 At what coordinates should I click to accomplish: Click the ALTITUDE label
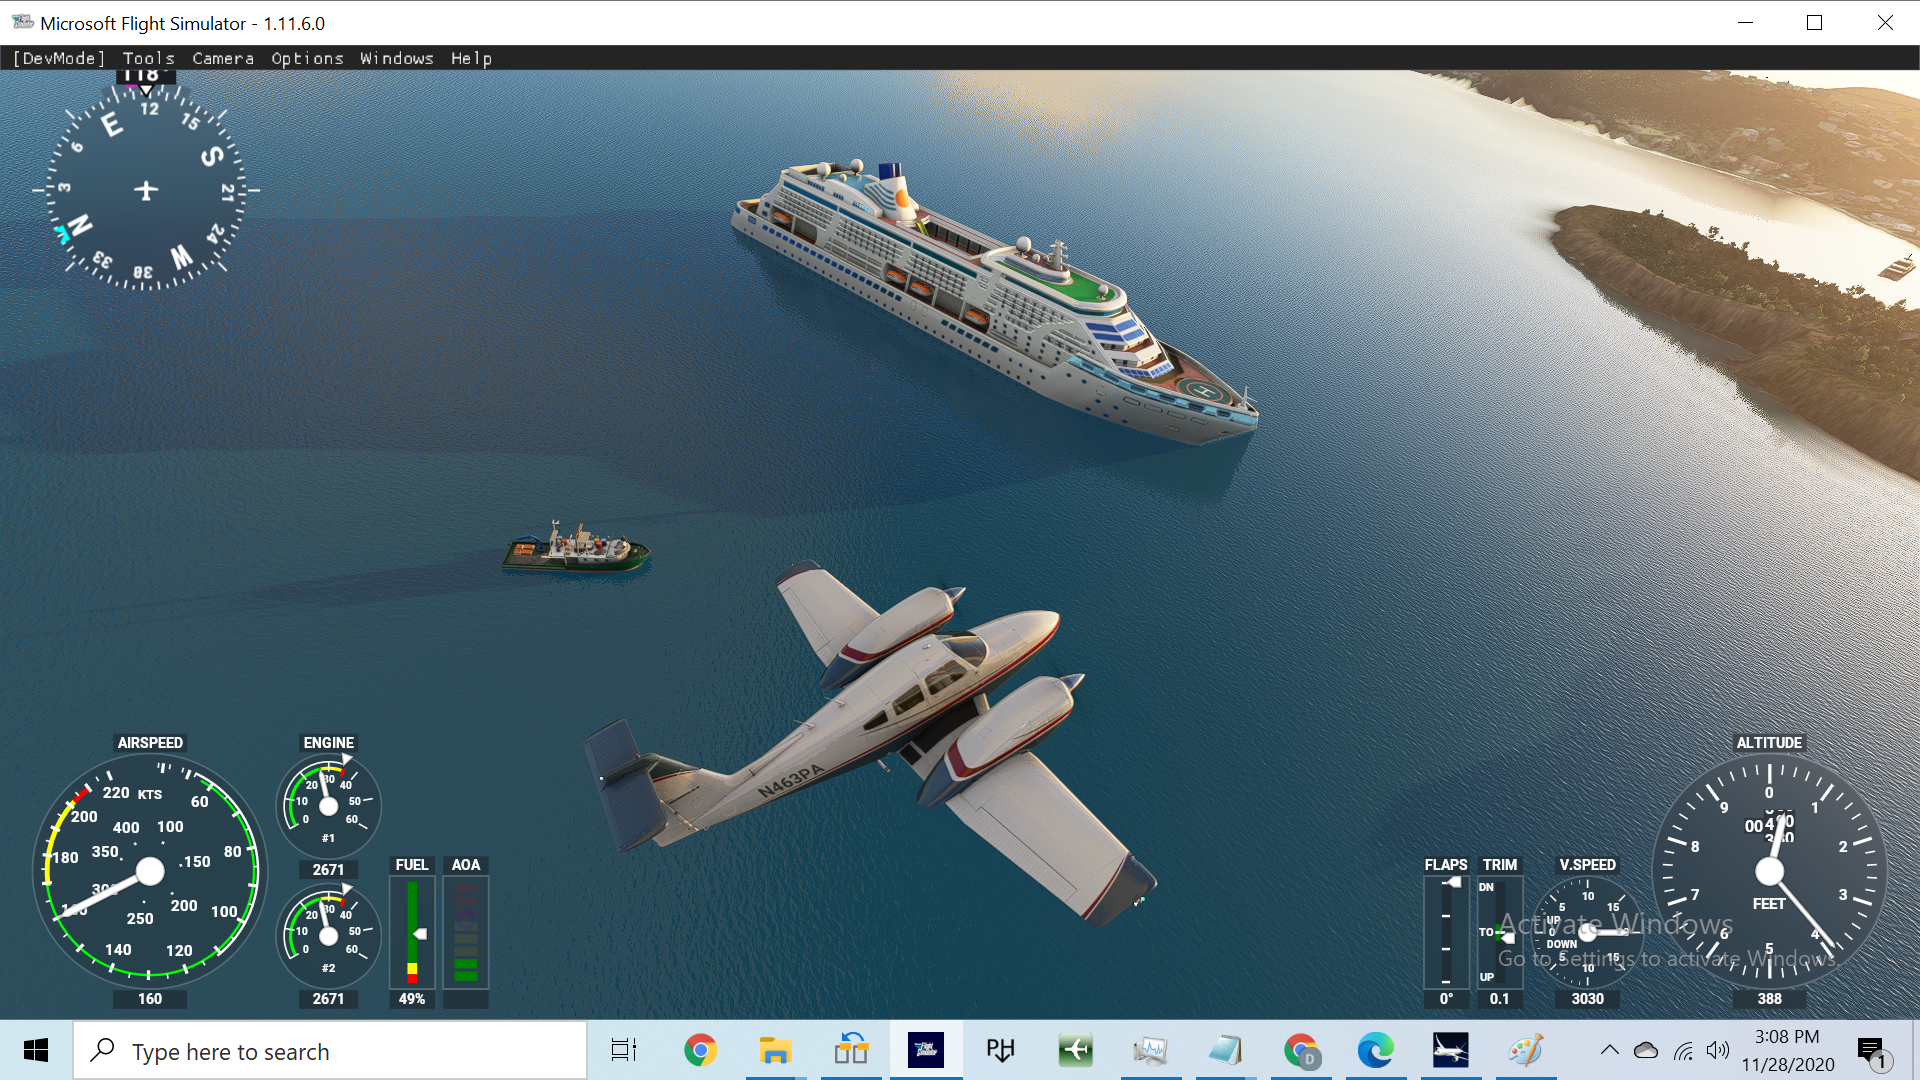tap(1769, 743)
